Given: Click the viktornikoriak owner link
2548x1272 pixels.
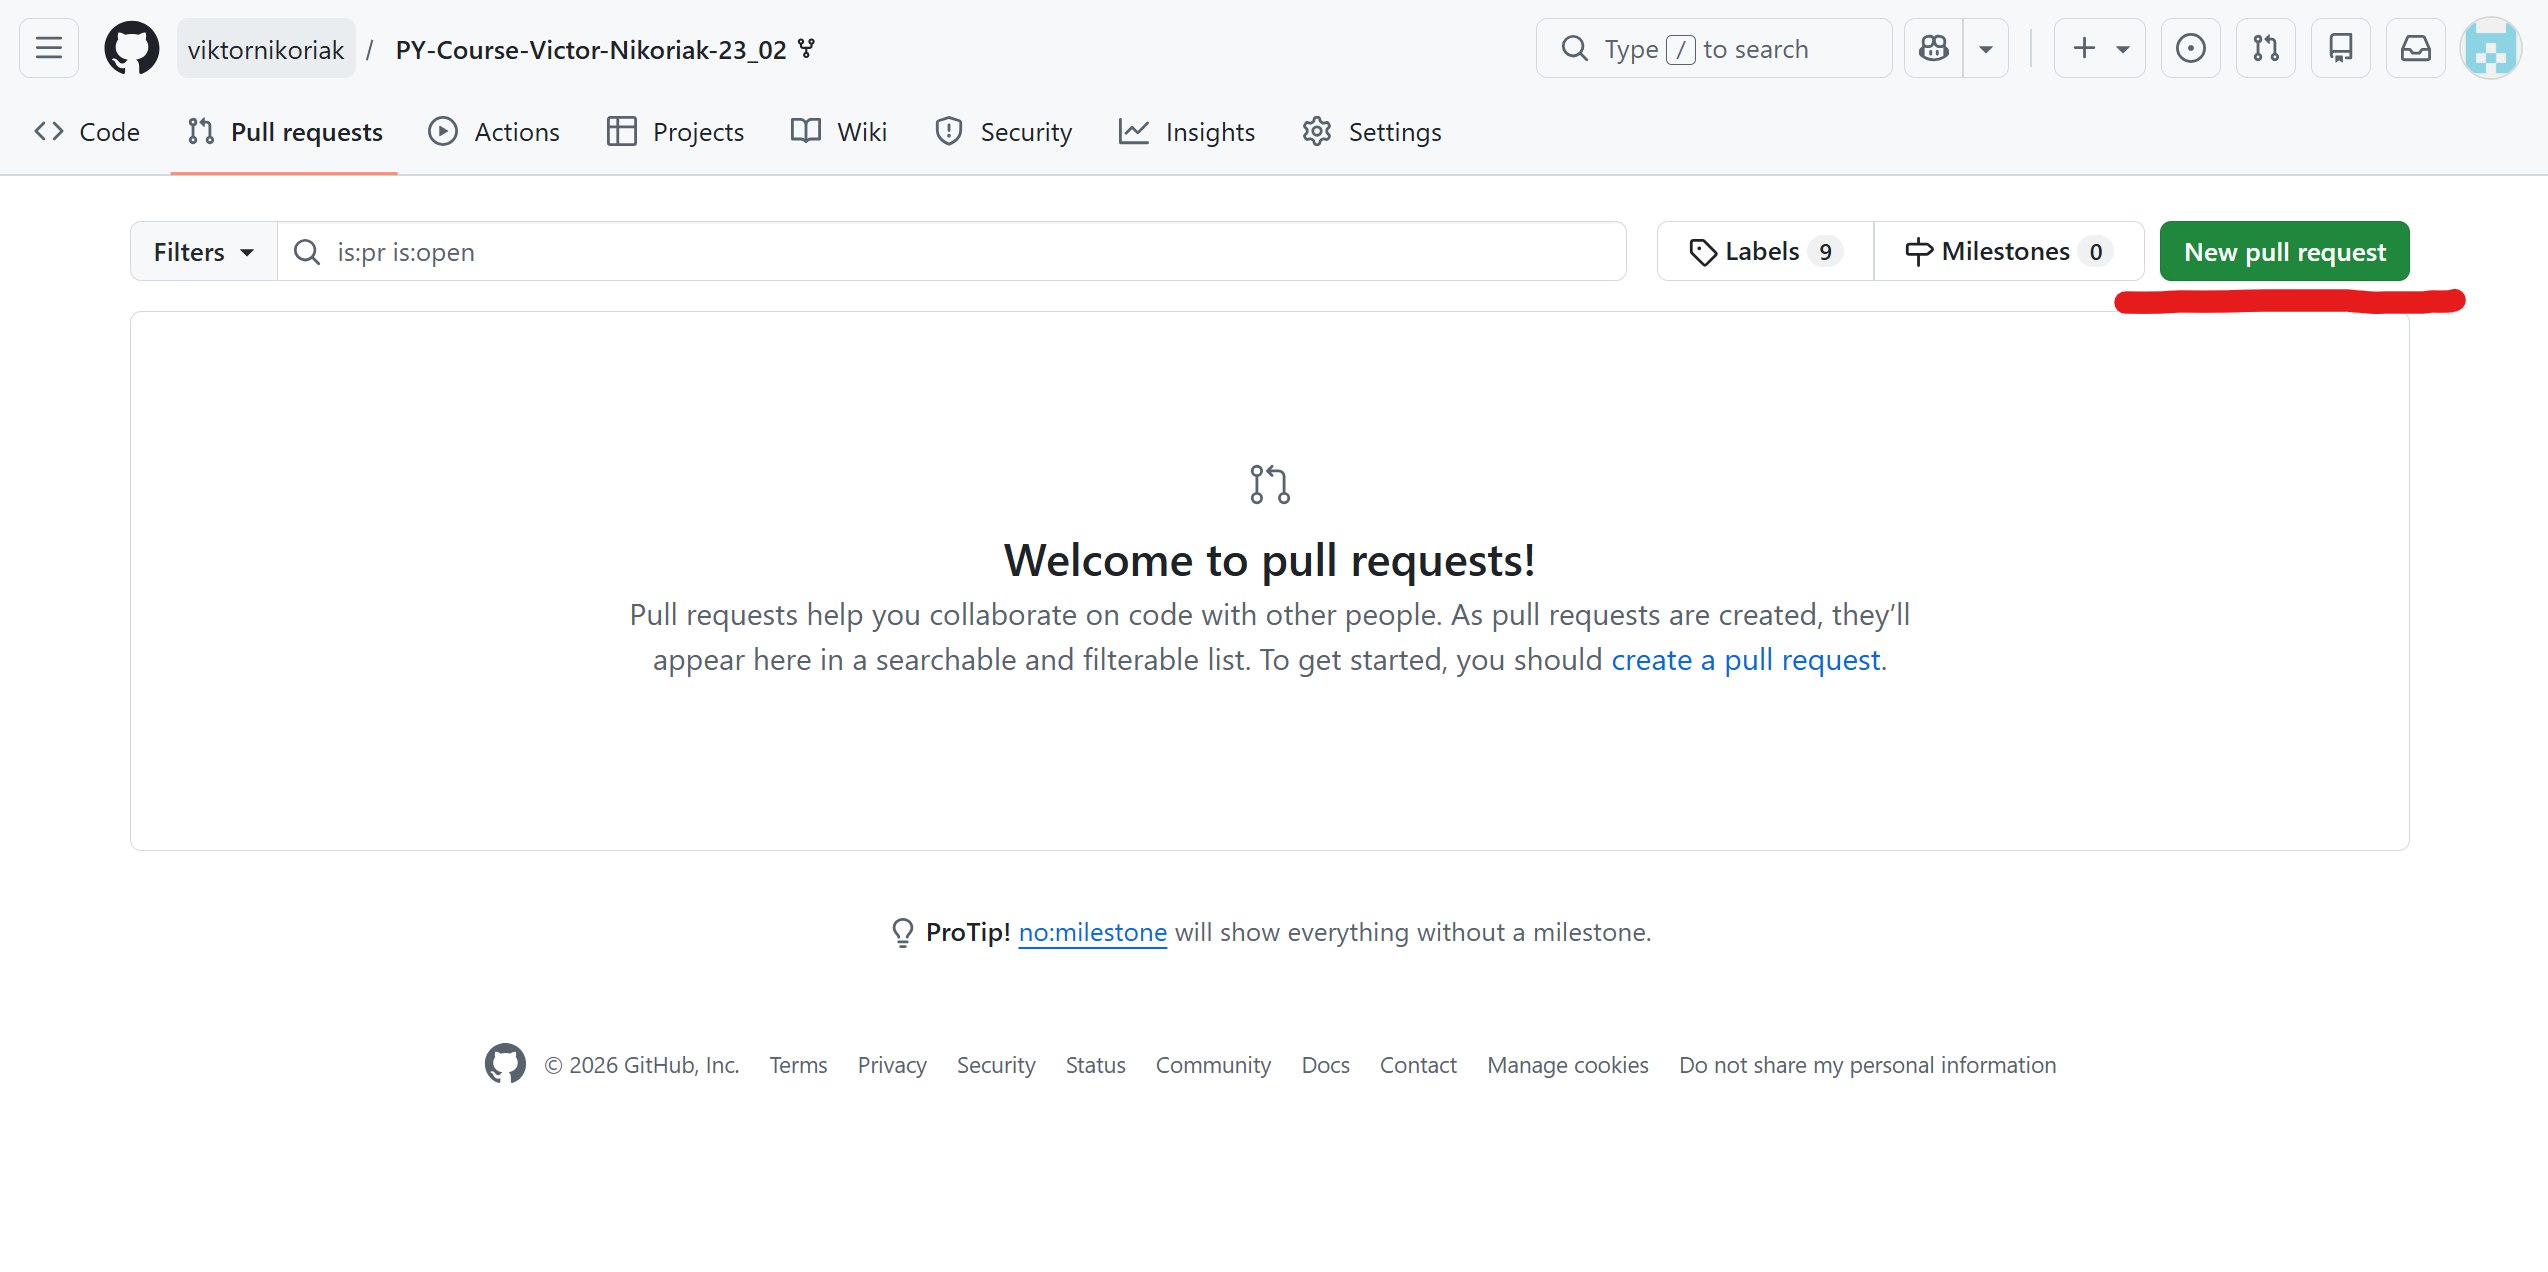Looking at the screenshot, I should [x=266, y=49].
